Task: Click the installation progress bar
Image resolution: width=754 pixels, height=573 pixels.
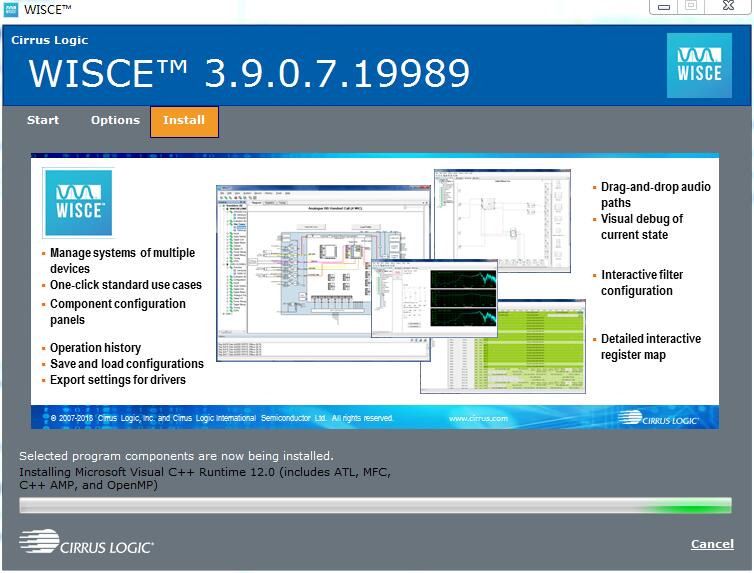Action: (x=375, y=506)
